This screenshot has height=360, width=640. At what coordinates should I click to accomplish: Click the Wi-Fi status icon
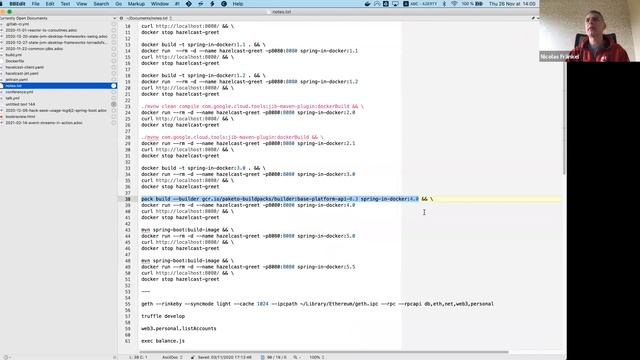click(x=454, y=4)
